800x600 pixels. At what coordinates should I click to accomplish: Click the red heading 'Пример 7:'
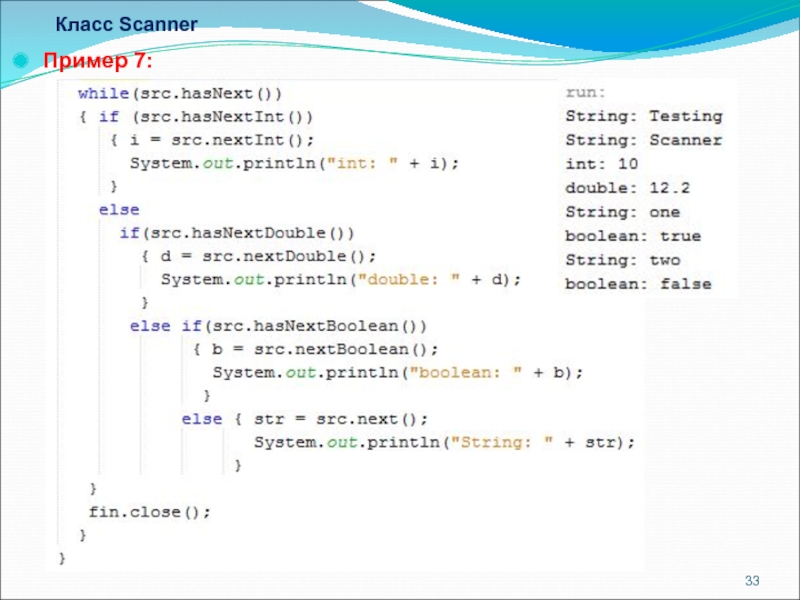[97, 61]
